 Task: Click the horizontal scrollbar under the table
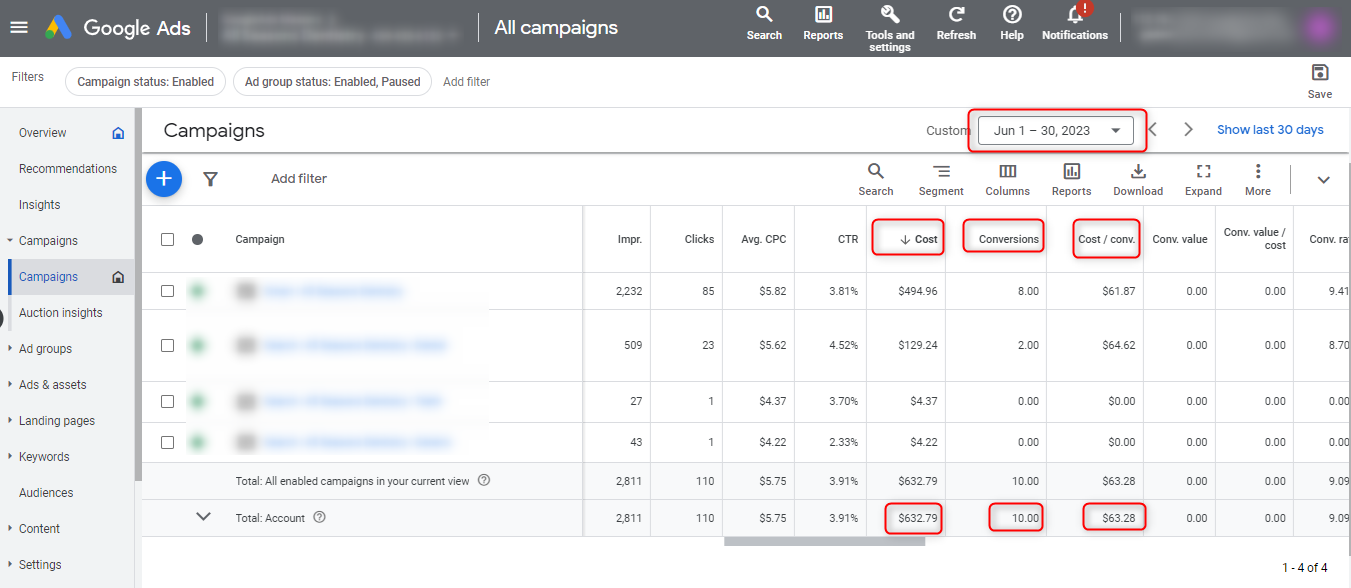(824, 542)
